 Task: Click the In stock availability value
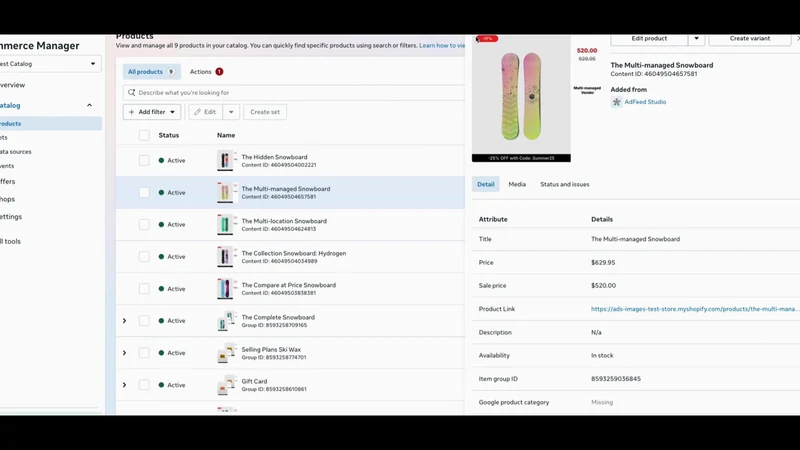[x=602, y=356]
